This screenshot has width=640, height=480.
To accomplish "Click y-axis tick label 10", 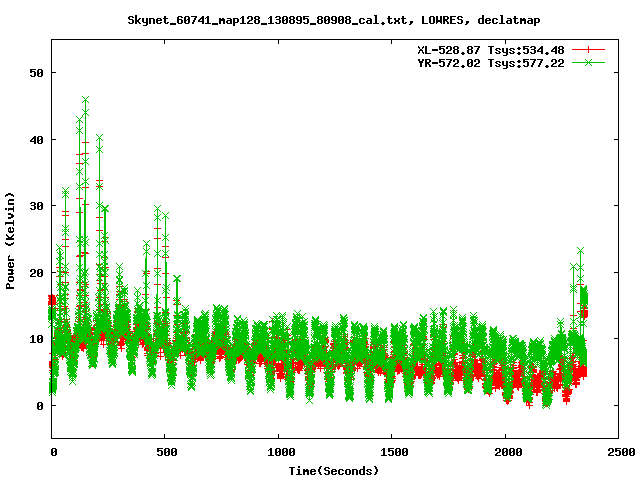I will point(36,339).
